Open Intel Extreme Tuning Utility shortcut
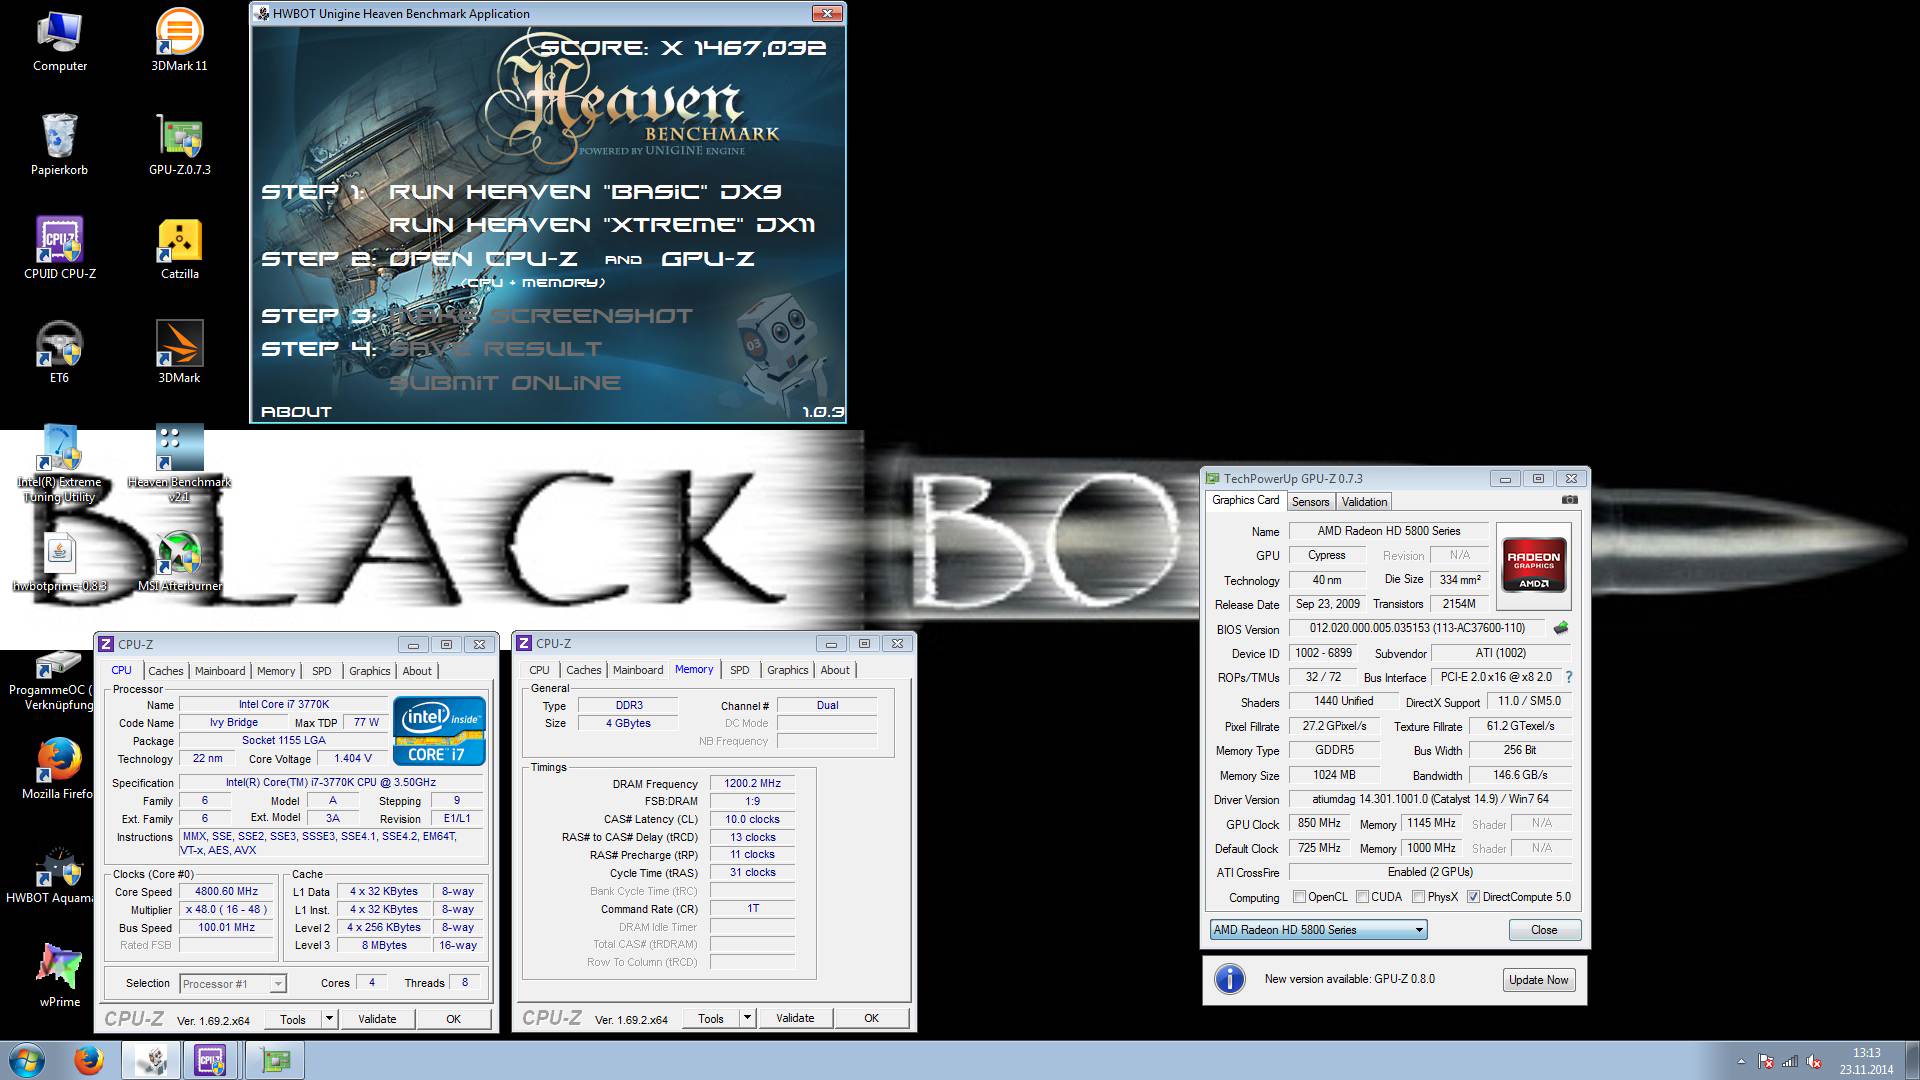Image resolution: width=1920 pixels, height=1080 pixels. (x=59, y=464)
